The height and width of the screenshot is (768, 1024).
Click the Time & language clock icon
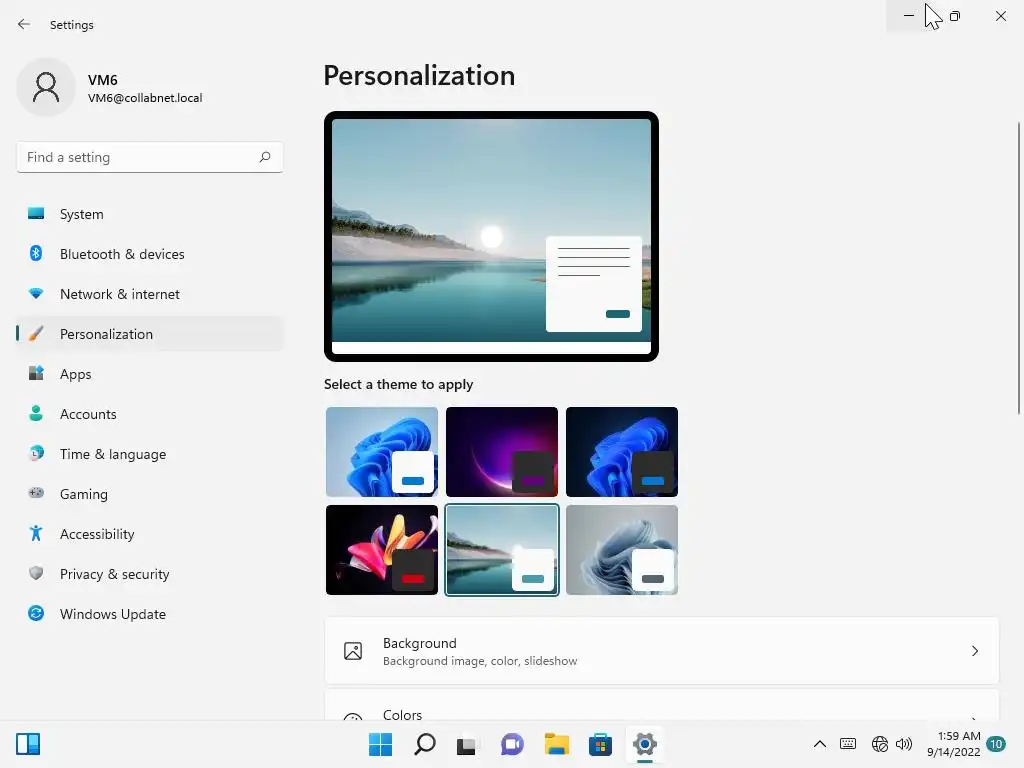pos(36,453)
